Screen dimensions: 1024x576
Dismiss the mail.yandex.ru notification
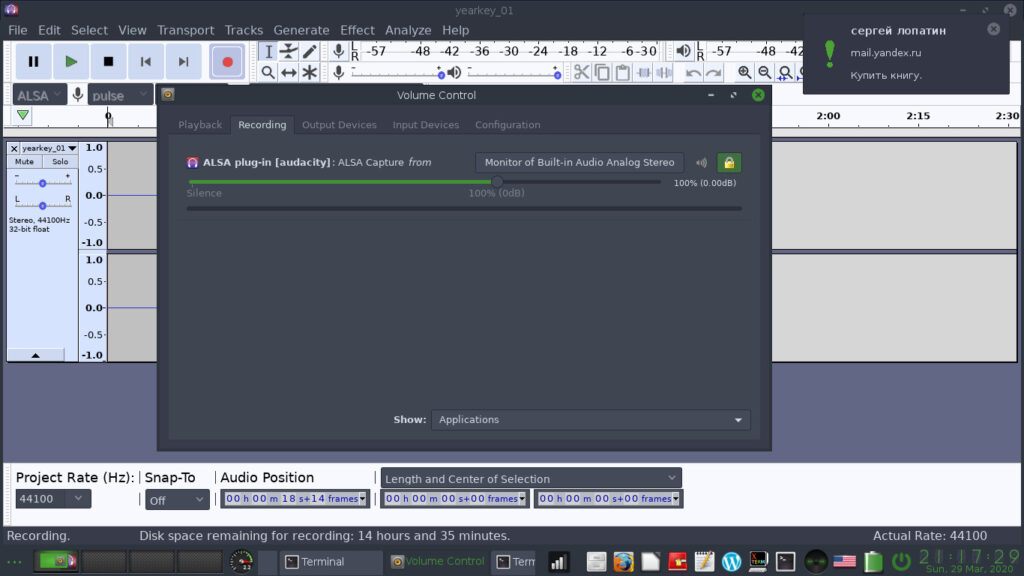(x=993, y=29)
